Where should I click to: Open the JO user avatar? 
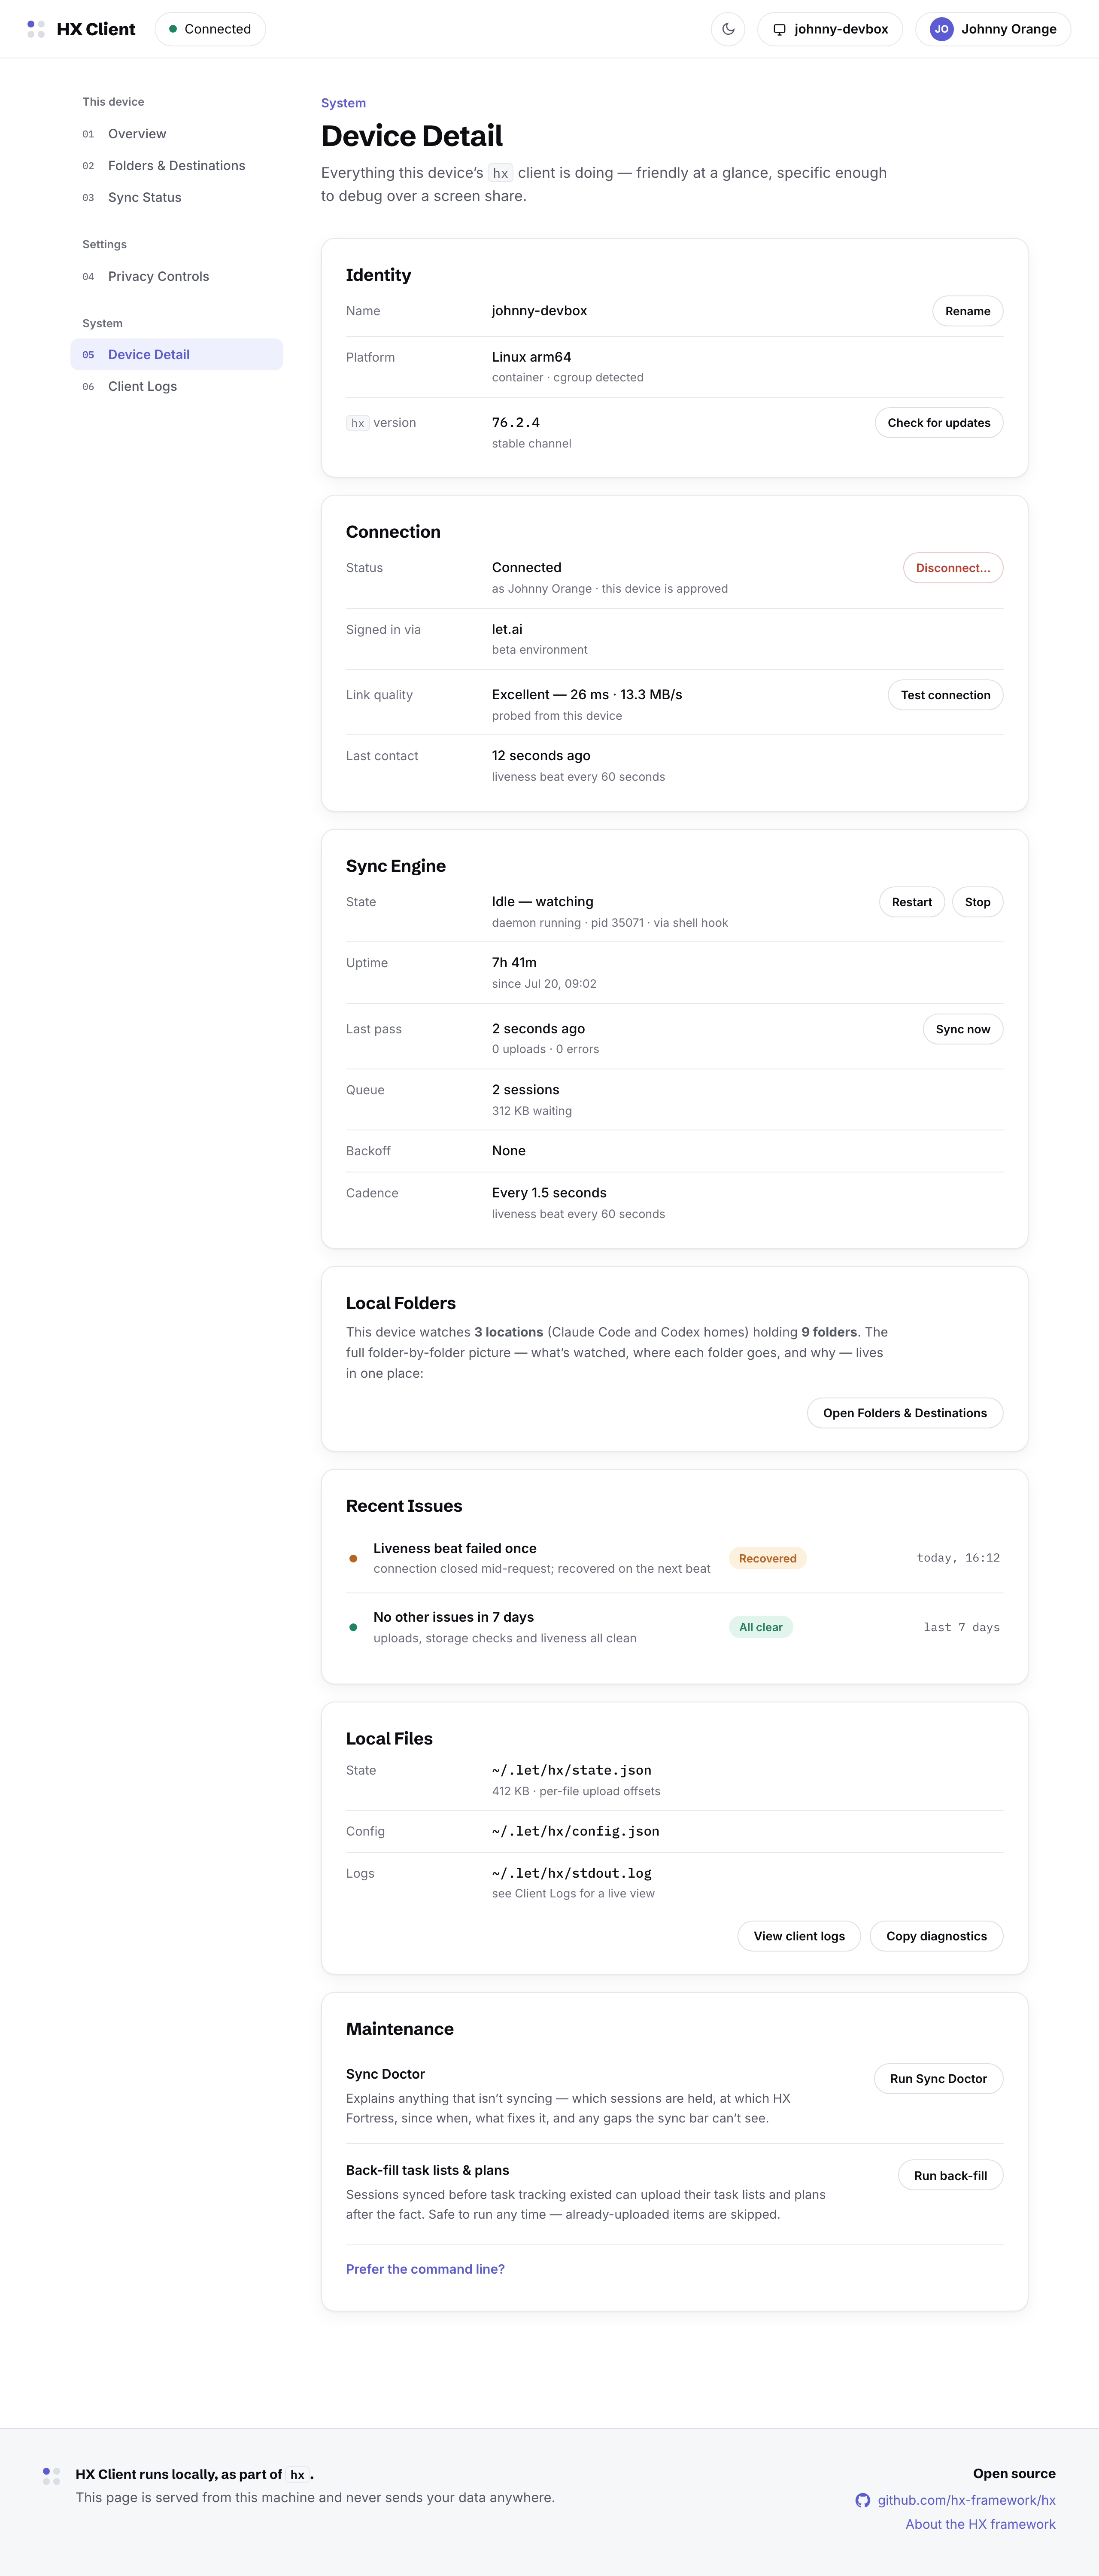pyautogui.click(x=941, y=29)
